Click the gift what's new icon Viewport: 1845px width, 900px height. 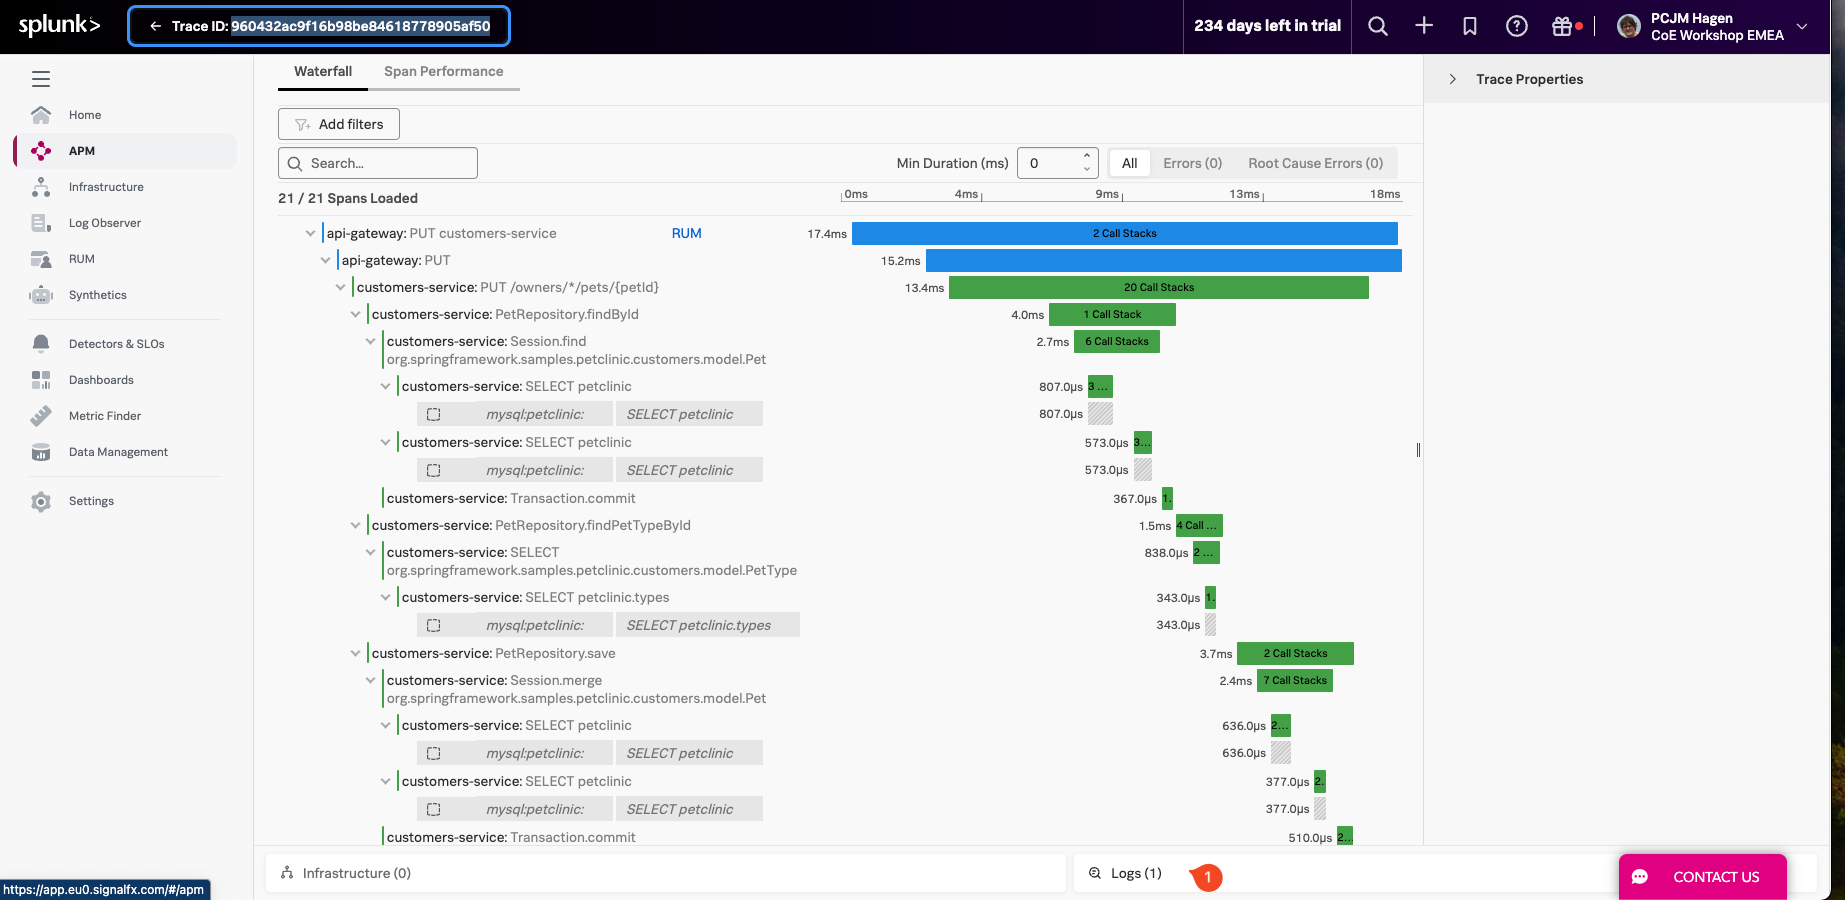(x=1562, y=27)
